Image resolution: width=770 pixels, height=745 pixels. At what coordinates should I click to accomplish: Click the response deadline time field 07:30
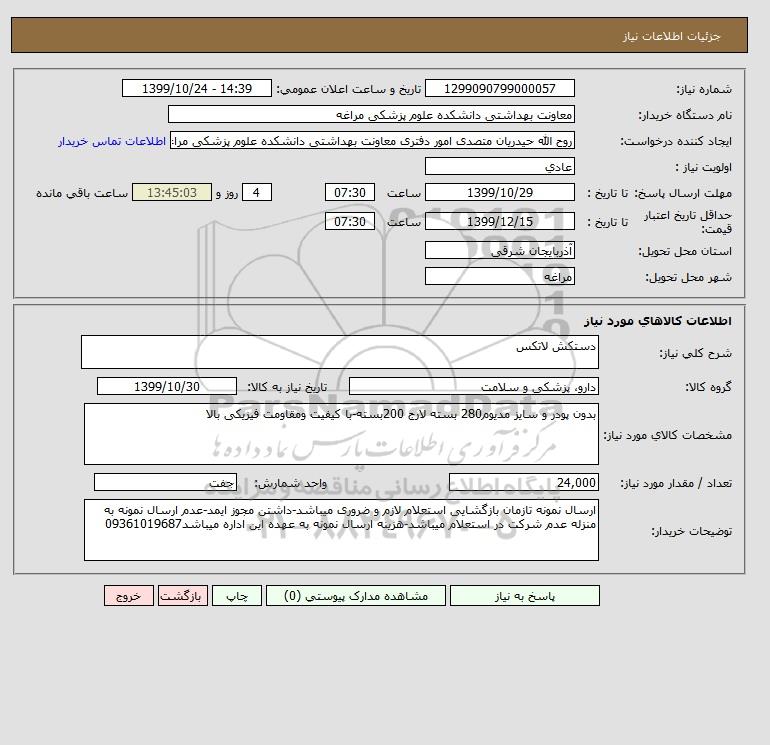[350, 193]
